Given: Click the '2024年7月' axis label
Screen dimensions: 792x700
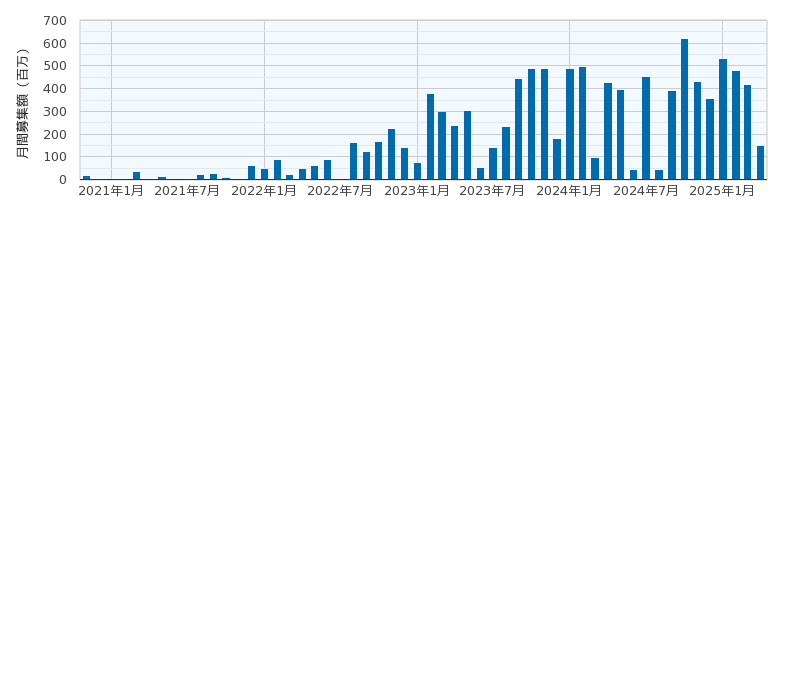Looking at the screenshot, I should [646, 191].
